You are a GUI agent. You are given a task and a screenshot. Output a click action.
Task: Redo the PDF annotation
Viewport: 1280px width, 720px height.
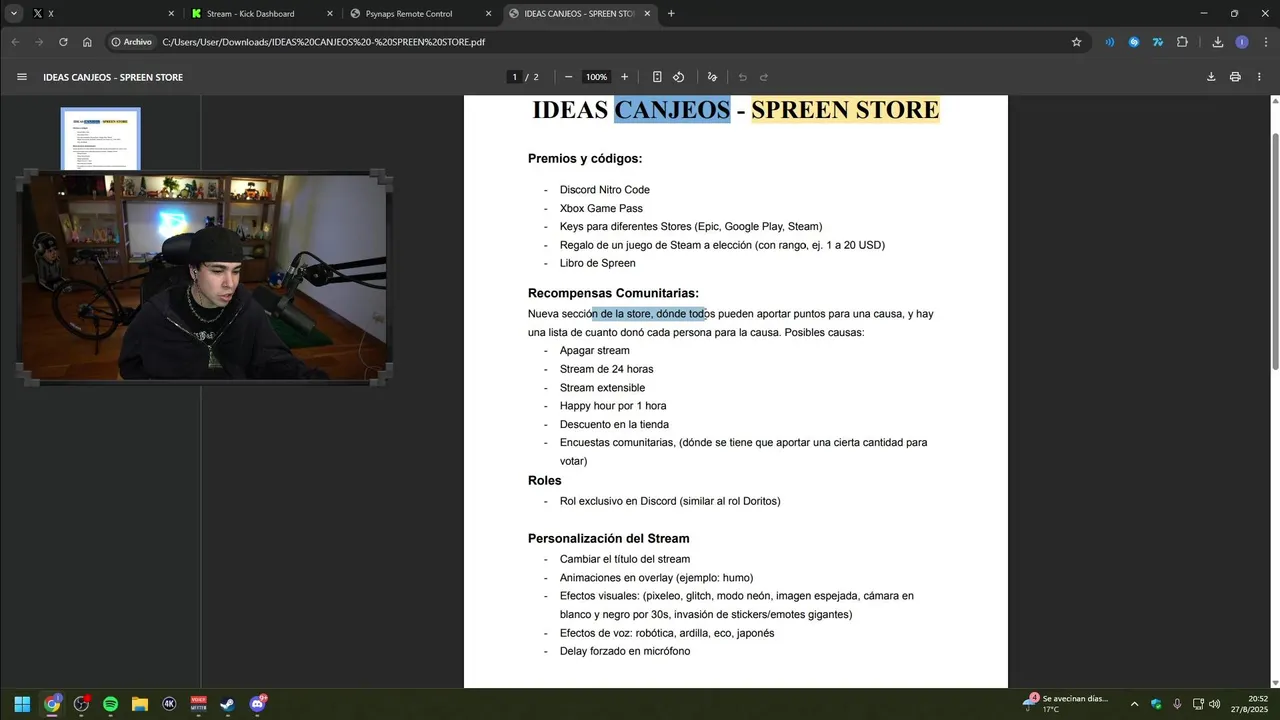pos(764,77)
